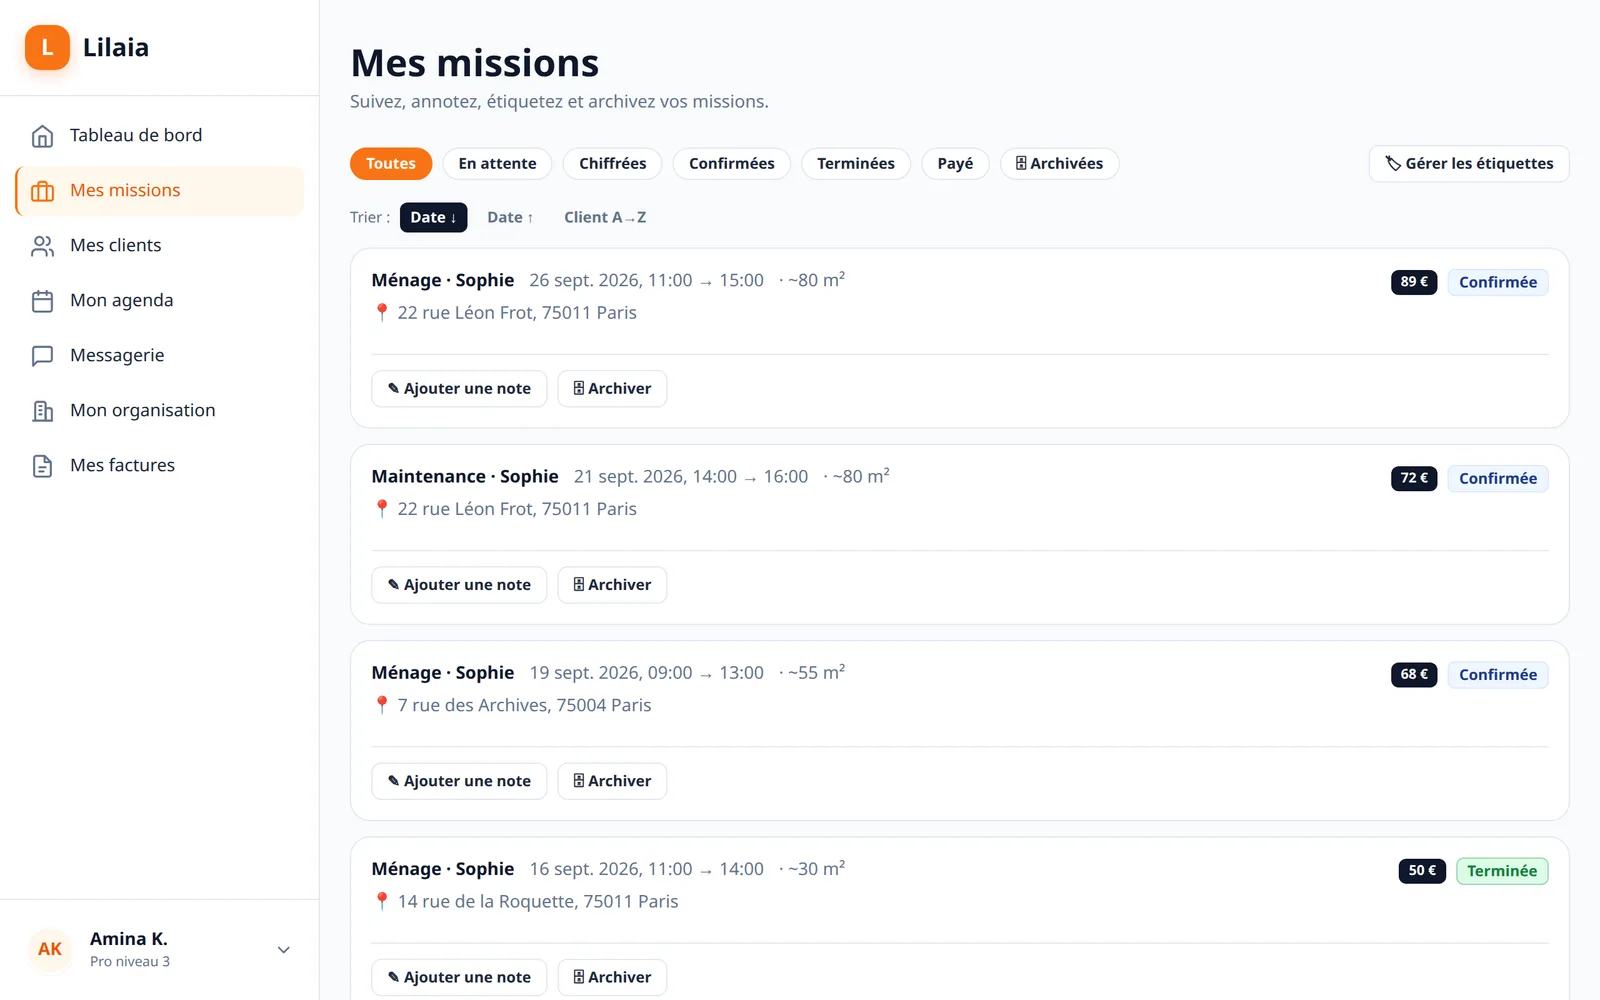
Task: Show Confirmées missions
Action: 732,164
